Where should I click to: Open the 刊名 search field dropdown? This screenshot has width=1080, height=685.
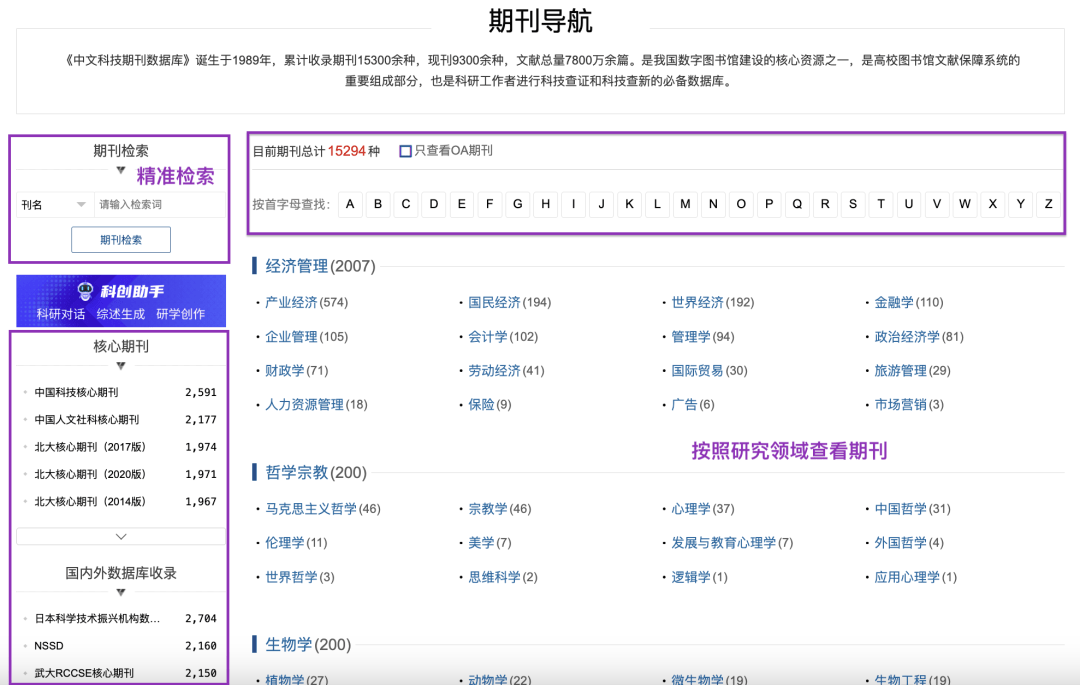pos(54,205)
